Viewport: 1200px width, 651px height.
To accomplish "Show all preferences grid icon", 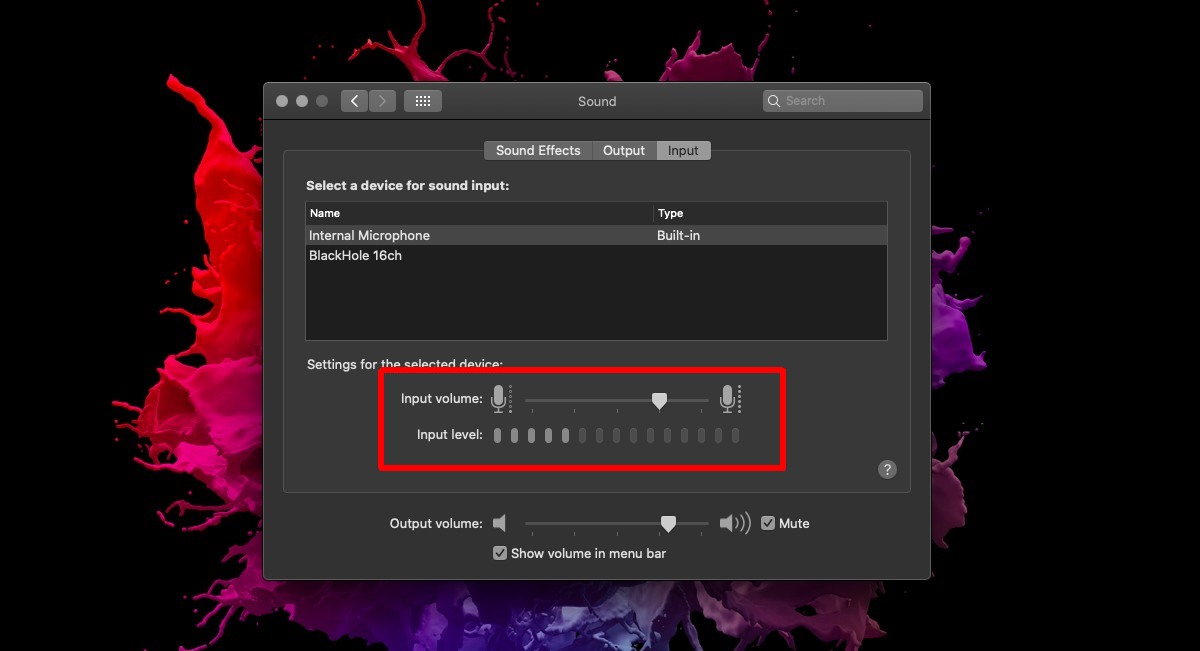I will 422,101.
